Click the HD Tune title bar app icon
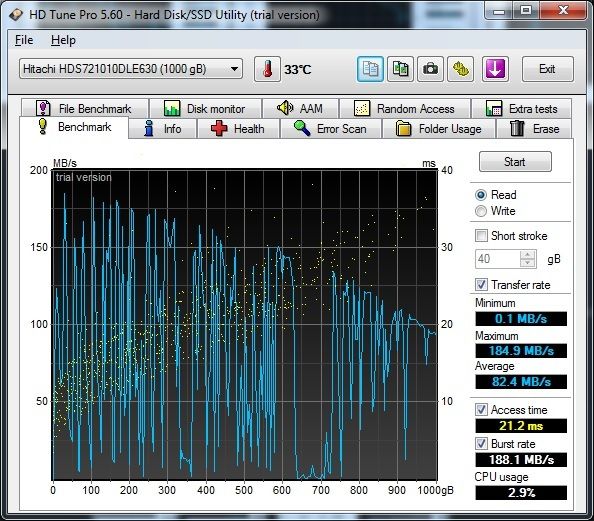Screen dimensions: 594x521 click(x=16, y=15)
